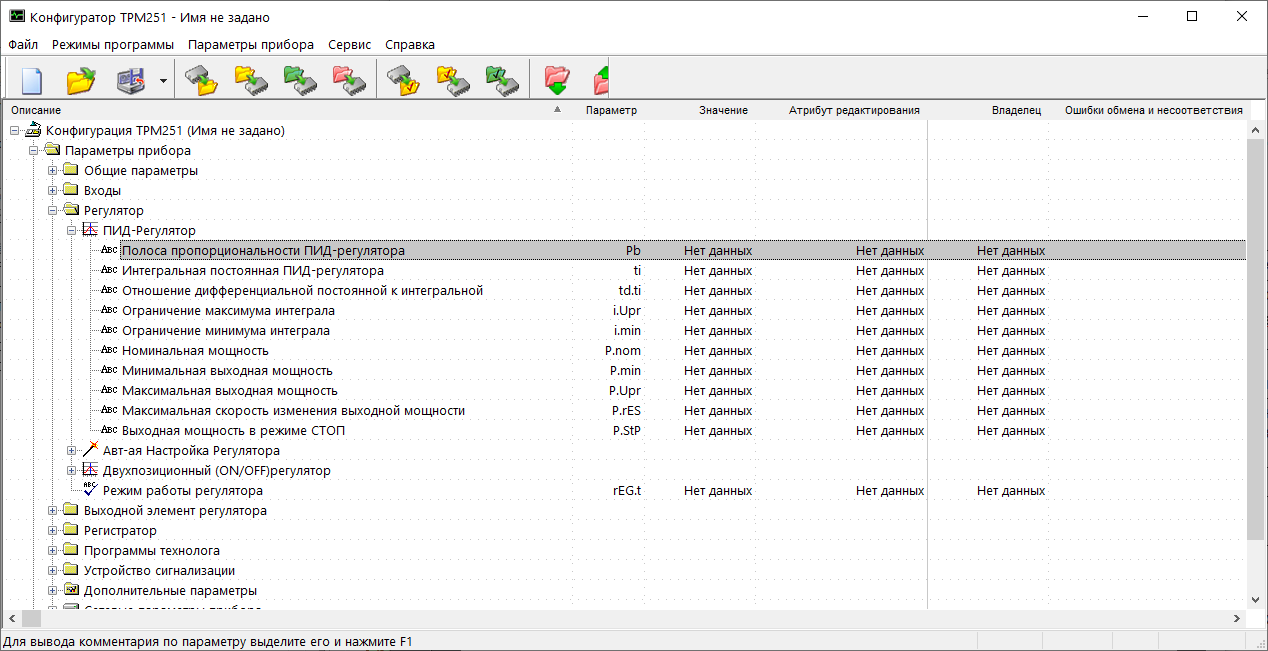Create a new configuration with the blank page icon
This screenshot has width=1268, height=651.
[x=33, y=79]
